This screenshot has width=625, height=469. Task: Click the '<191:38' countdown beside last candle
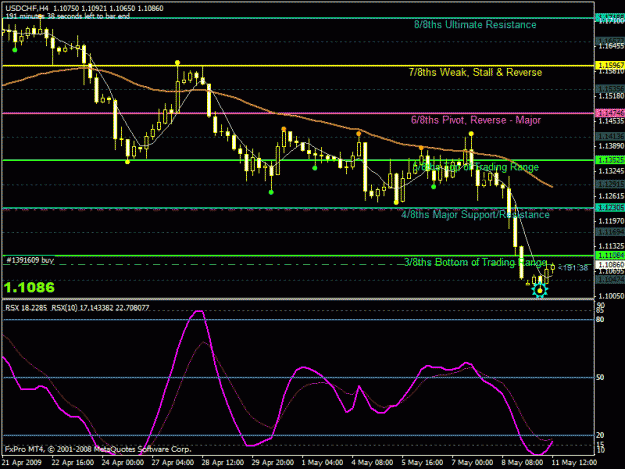tap(573, 268)
